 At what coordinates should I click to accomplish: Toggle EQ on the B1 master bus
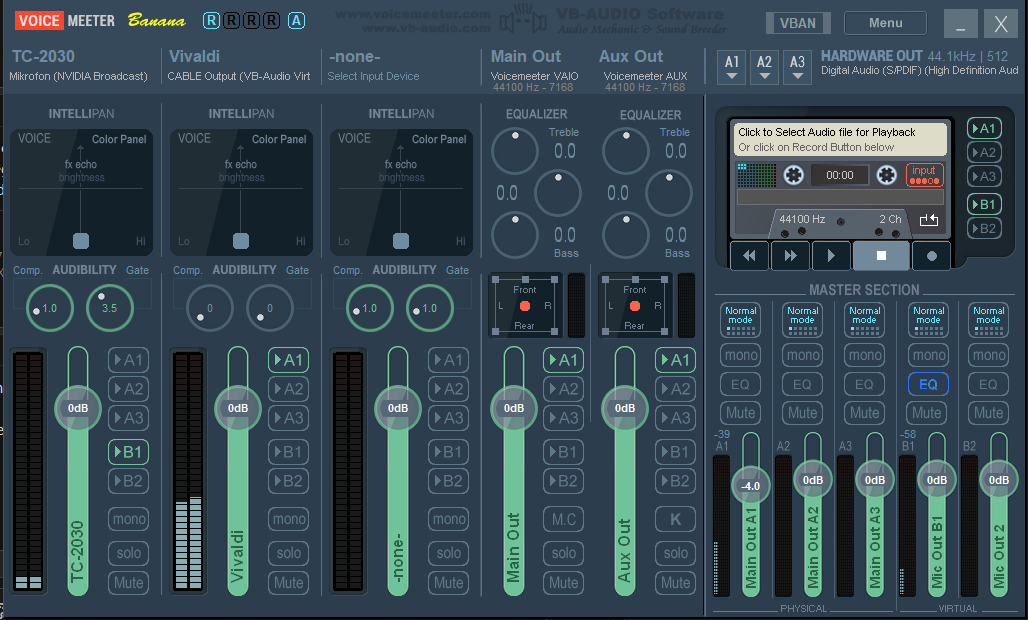(x=928, y=384)
